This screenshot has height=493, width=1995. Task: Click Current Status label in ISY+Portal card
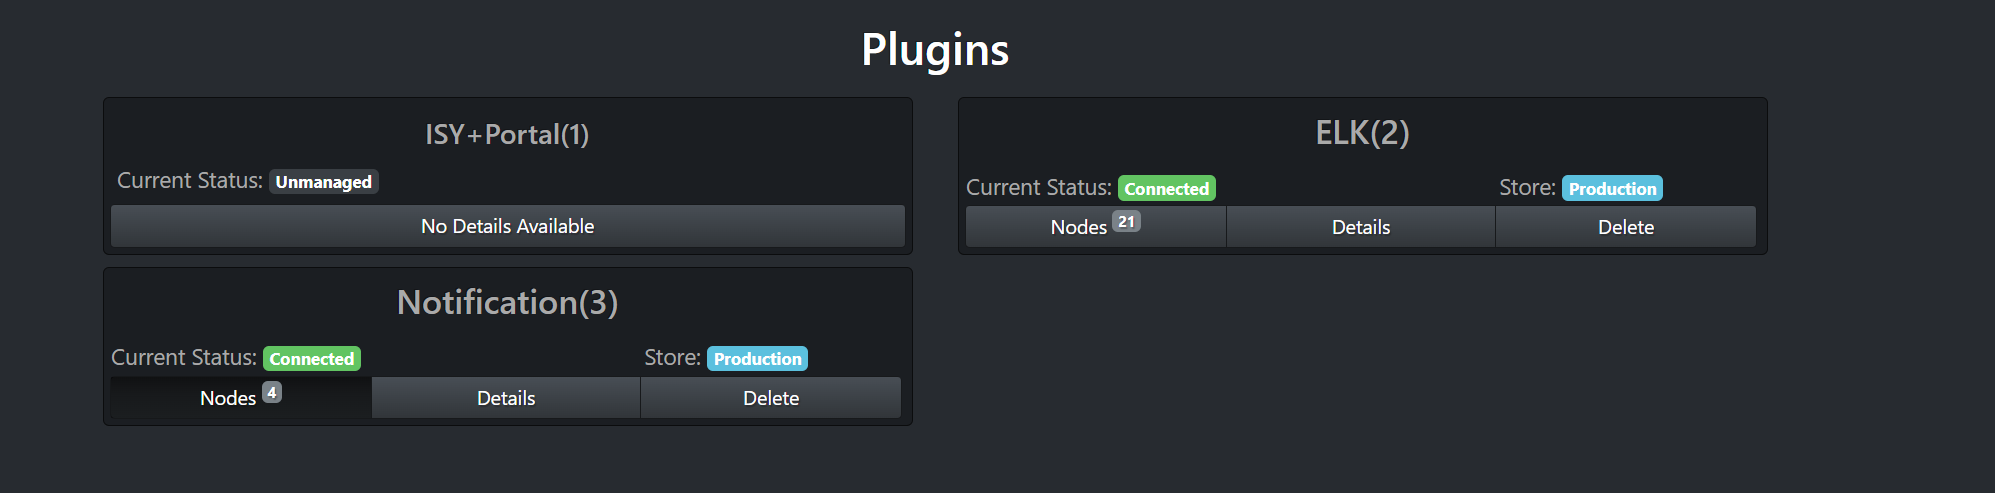189,181
